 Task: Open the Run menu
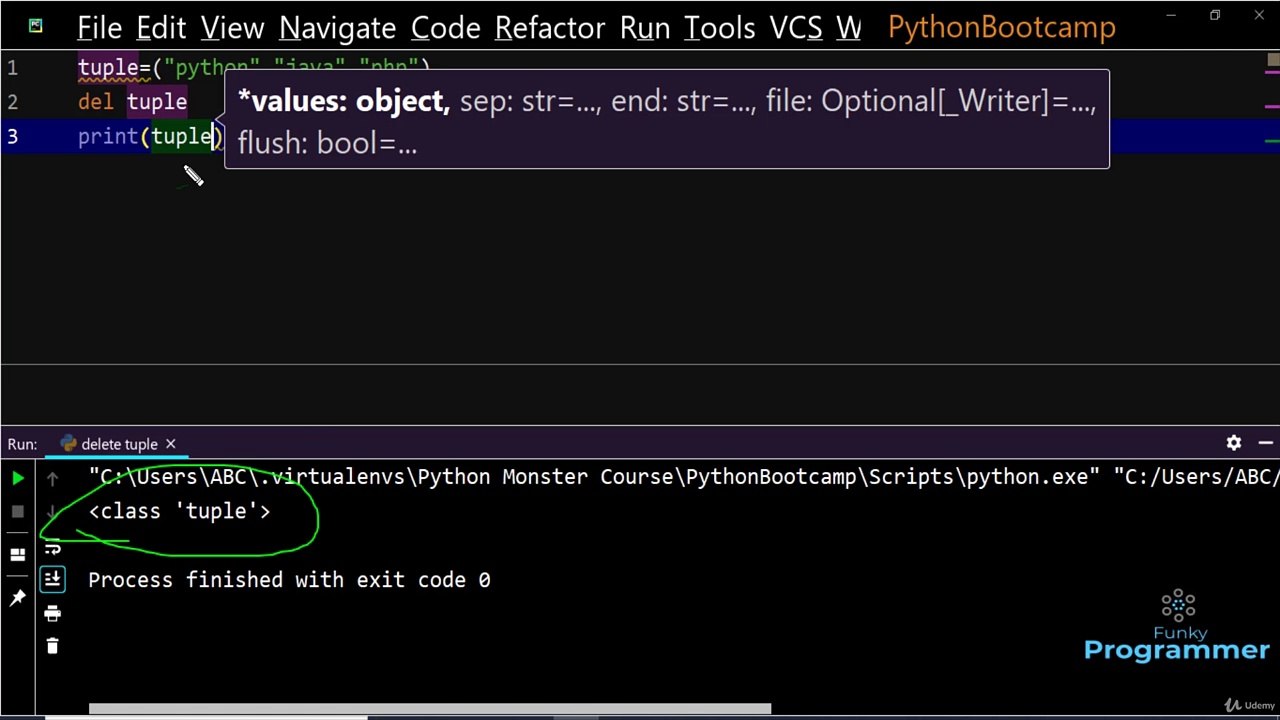(645, 28)
